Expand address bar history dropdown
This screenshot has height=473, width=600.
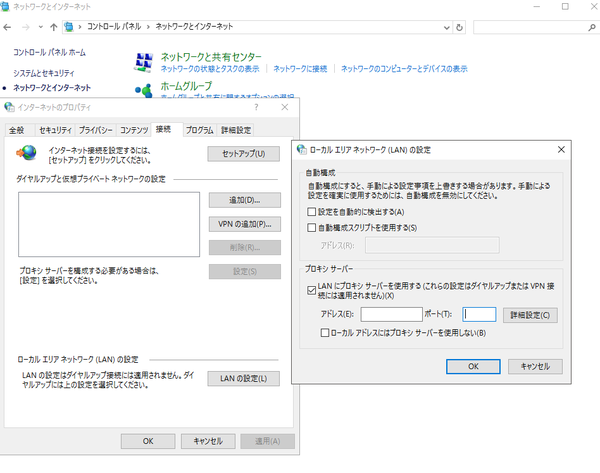[447, 28]
